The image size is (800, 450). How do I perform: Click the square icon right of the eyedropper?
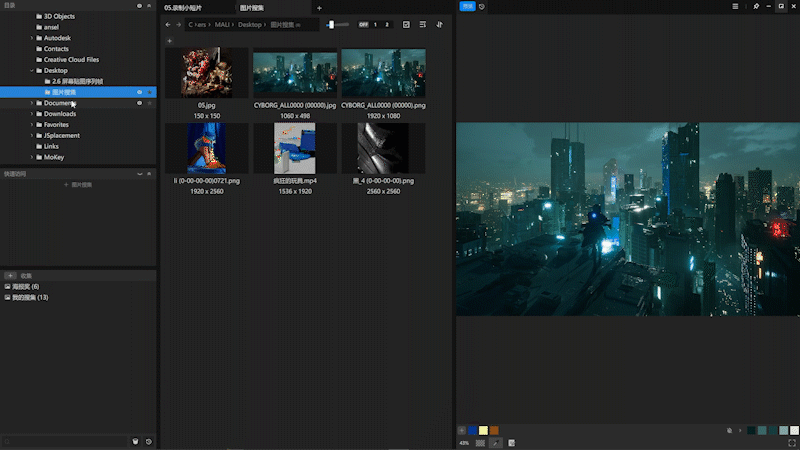(x=511, y=443)
